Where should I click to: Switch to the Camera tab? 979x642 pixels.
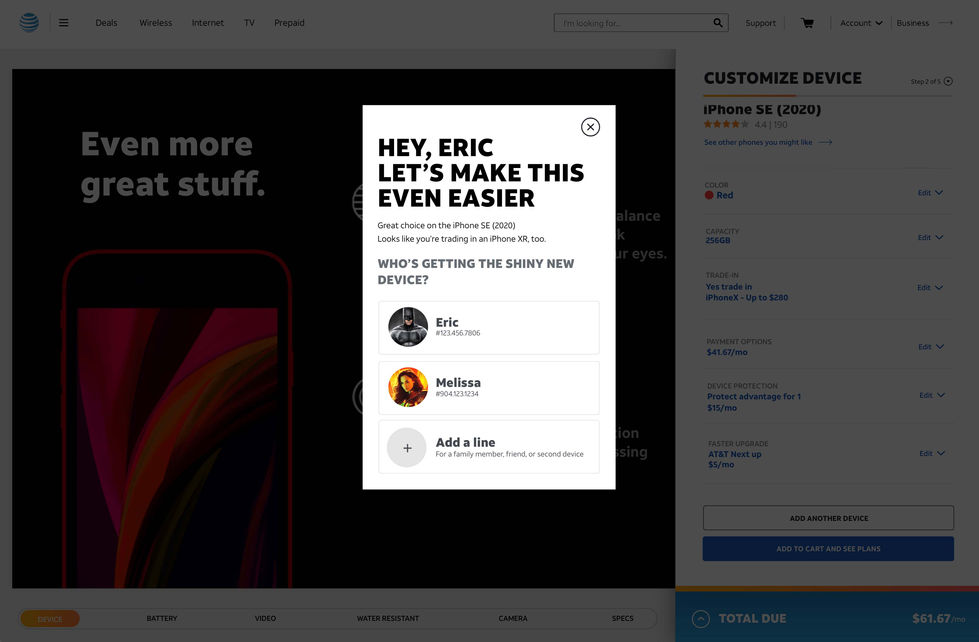click(x=513, y=618)
